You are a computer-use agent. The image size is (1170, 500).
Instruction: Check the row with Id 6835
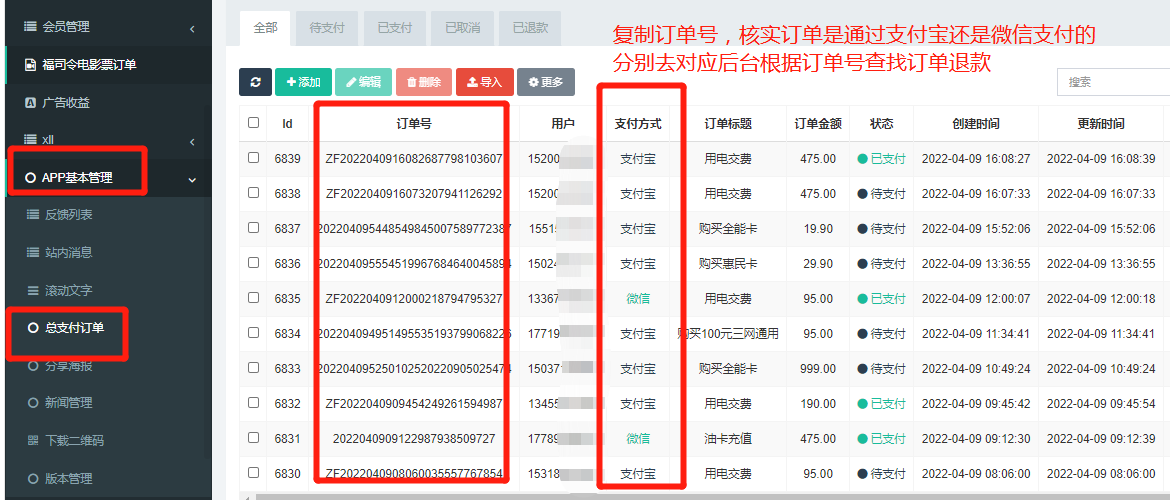254,298
